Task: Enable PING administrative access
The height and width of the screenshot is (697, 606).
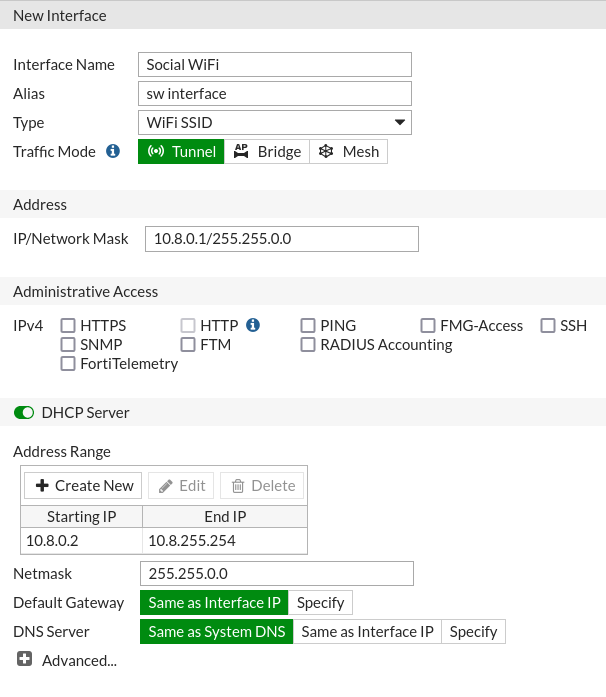Action: click(308, 326)
